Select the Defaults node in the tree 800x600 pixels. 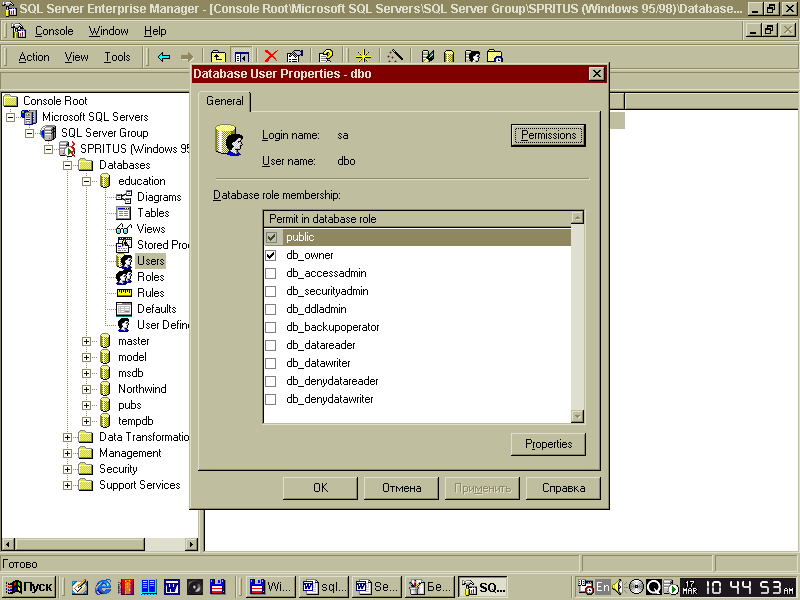[x=157, y=309]
